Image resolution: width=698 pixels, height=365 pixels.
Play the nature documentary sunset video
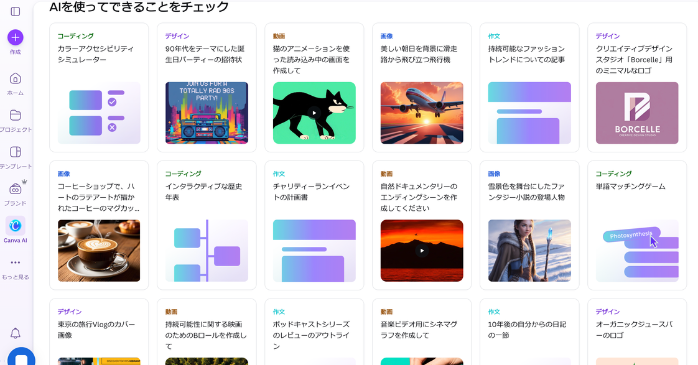[422, 251]
